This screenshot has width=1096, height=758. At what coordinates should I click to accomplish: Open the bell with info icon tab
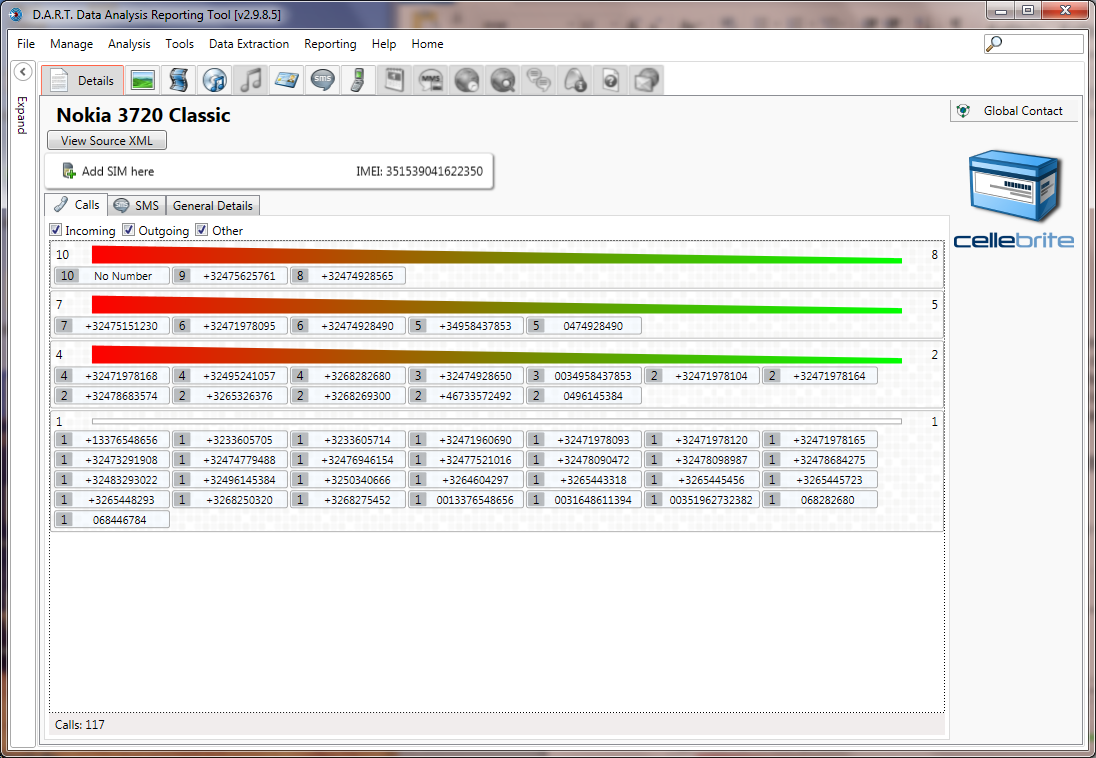click(x=575, y=80)
